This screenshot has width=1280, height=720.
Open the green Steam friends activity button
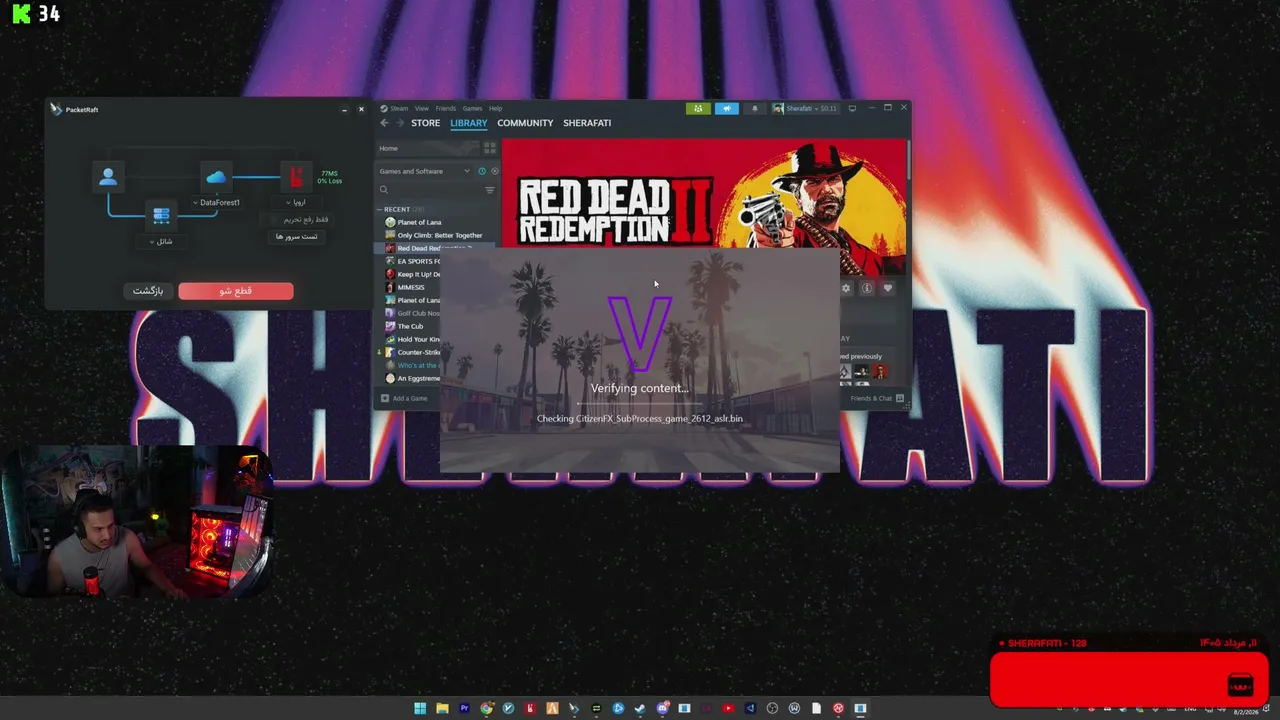(x=698, y=108)
